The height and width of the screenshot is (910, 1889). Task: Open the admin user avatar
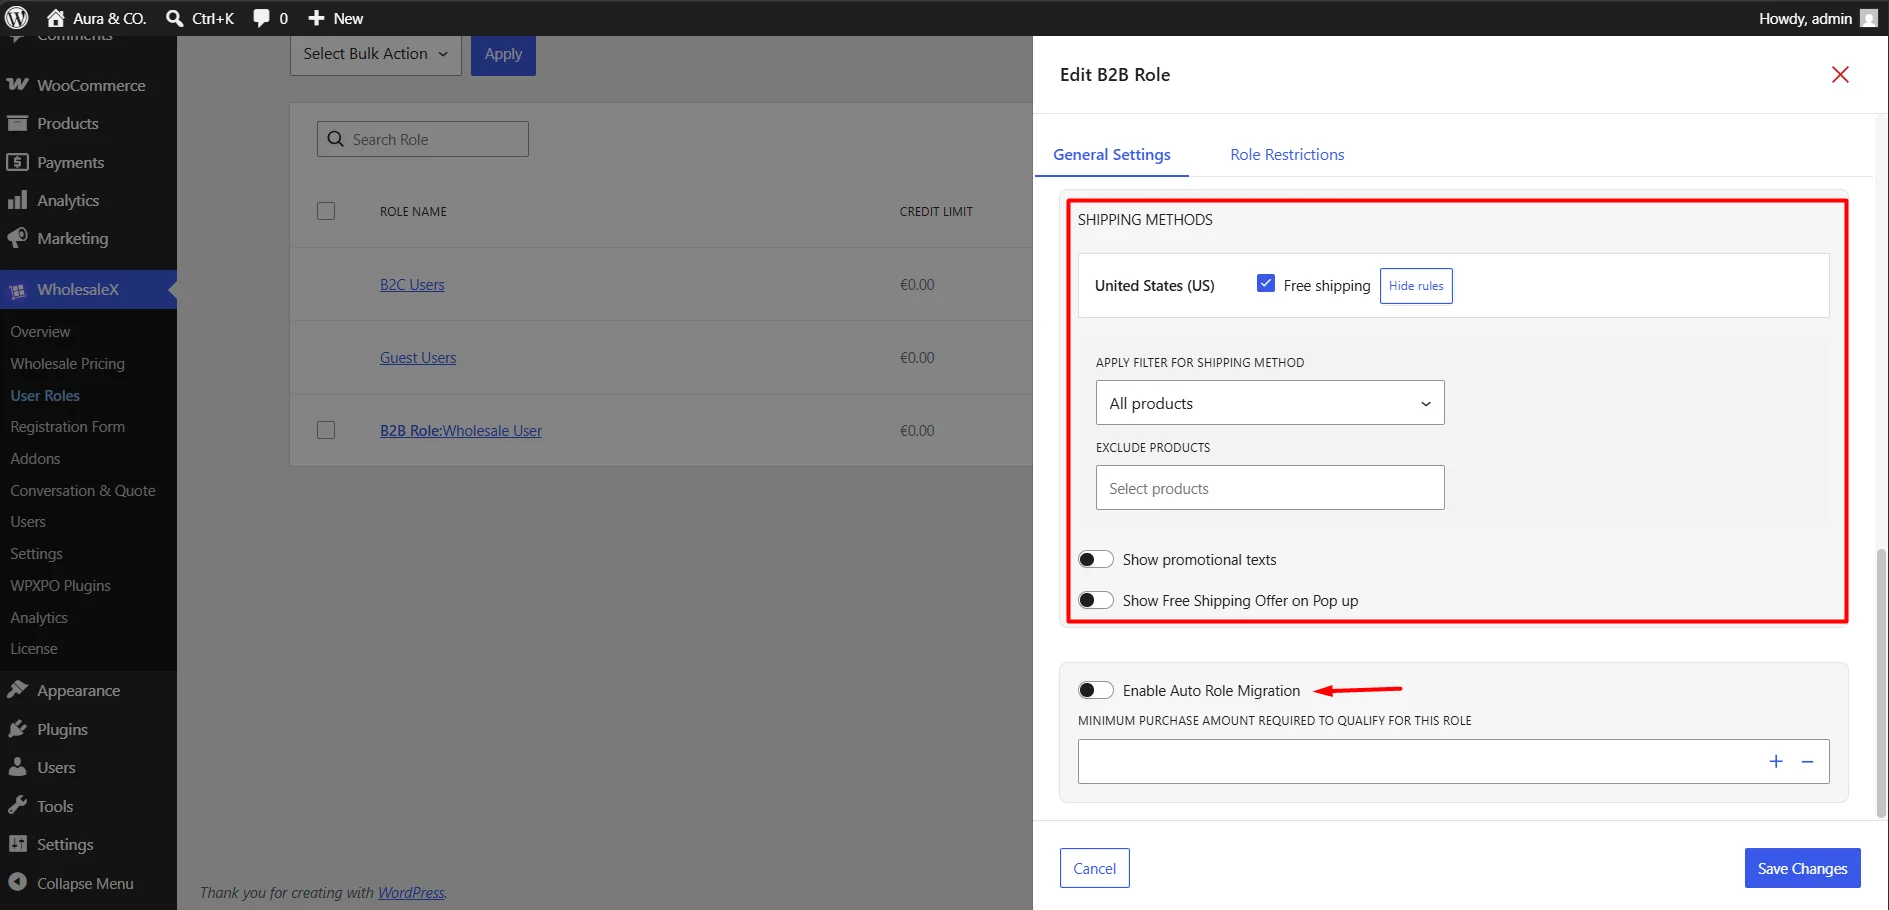1868,18
